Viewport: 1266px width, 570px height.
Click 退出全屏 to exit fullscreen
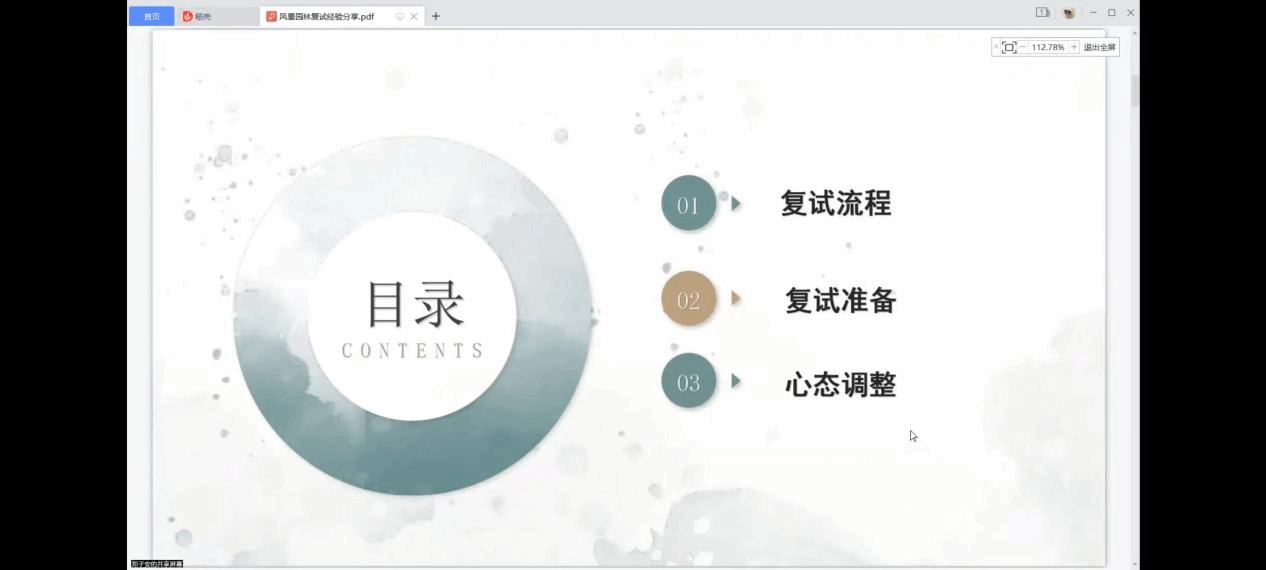click(1099, 47)
